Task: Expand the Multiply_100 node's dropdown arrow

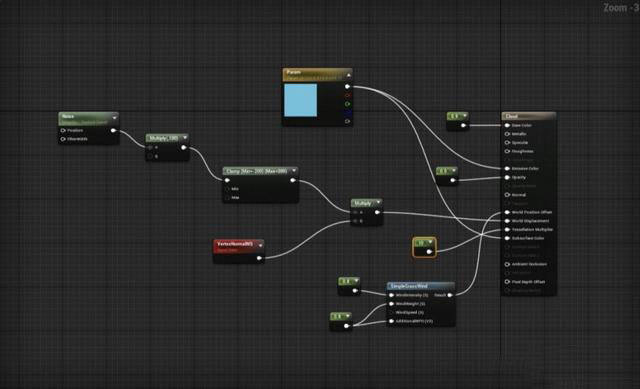Action: tap(185, 138)
